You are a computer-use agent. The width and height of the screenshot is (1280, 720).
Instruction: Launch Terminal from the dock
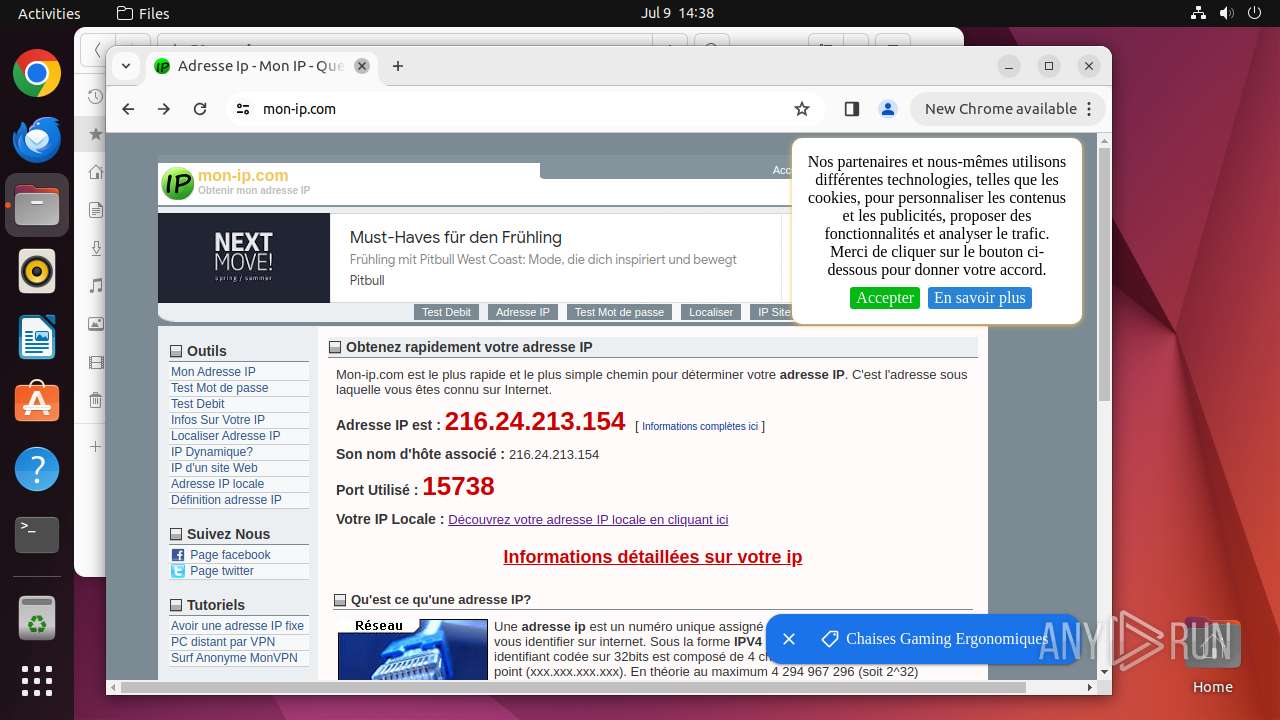[37, 535]
